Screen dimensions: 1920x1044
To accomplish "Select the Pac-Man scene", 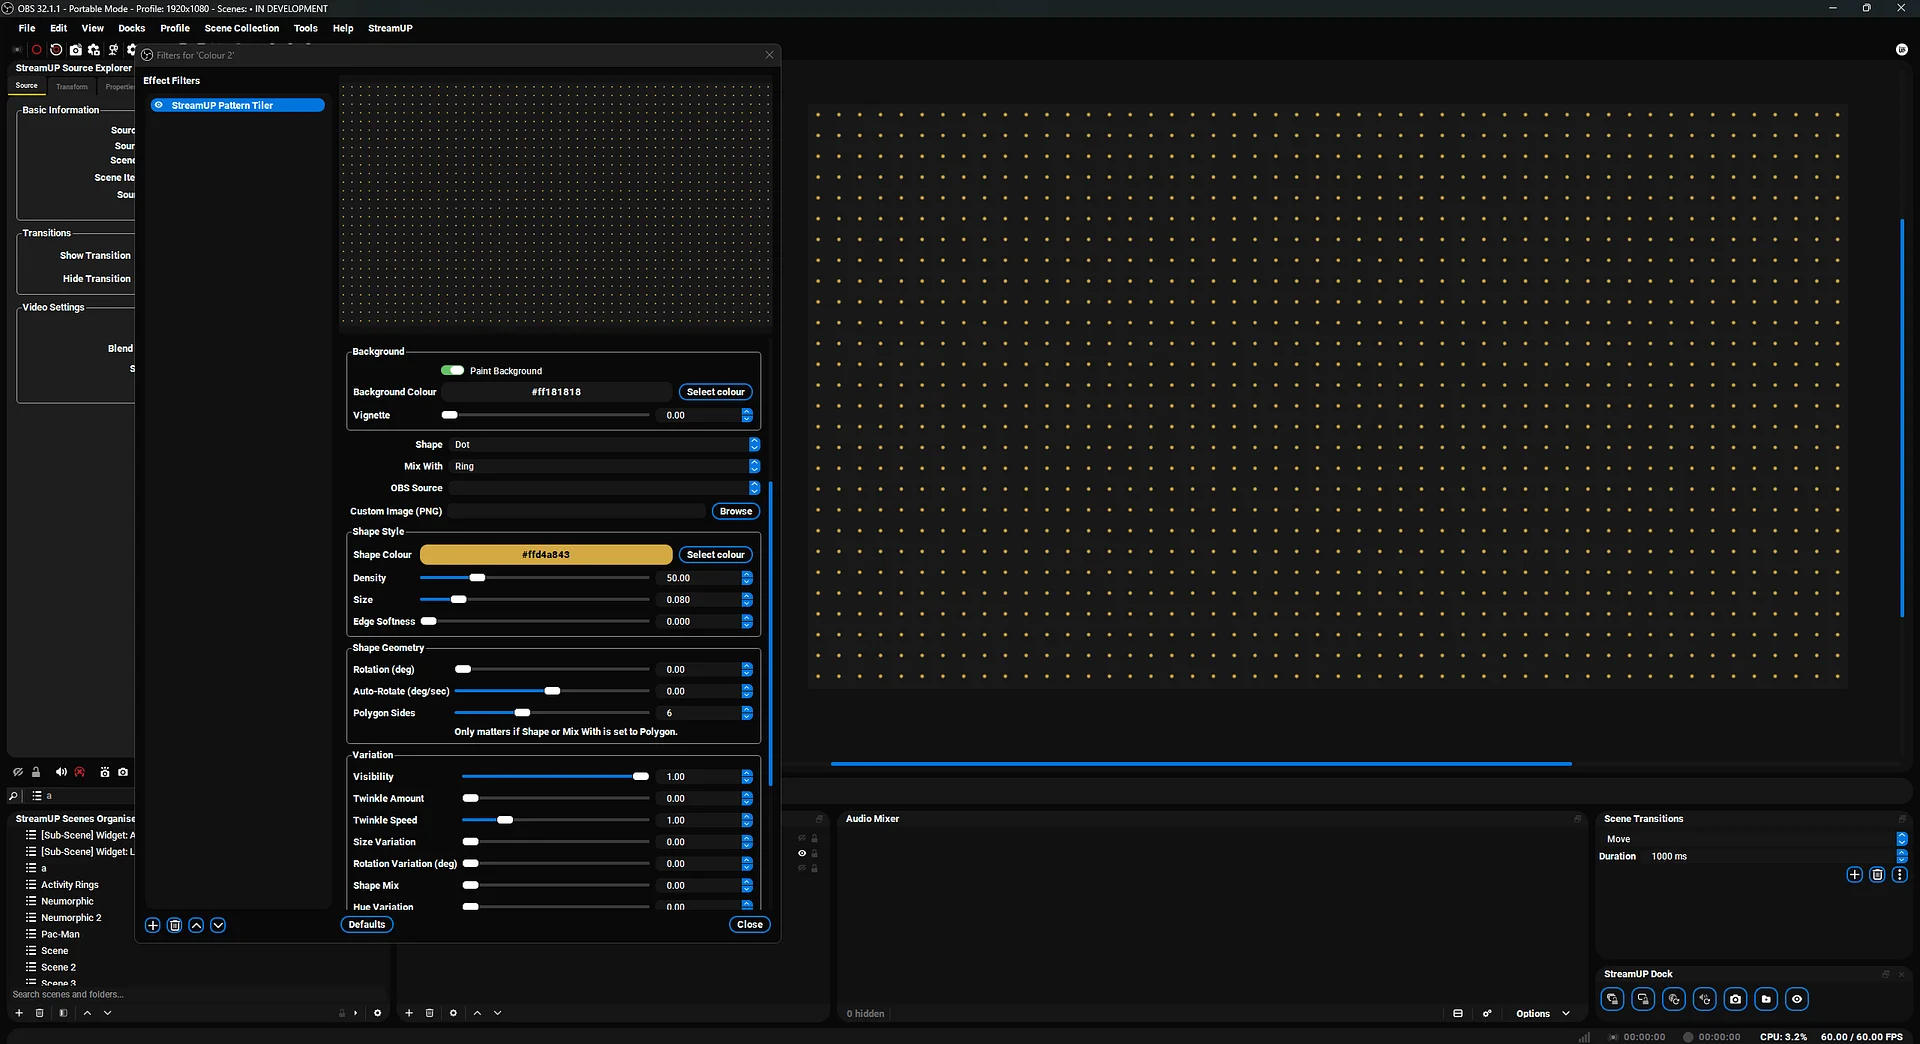I will point(60,934).
